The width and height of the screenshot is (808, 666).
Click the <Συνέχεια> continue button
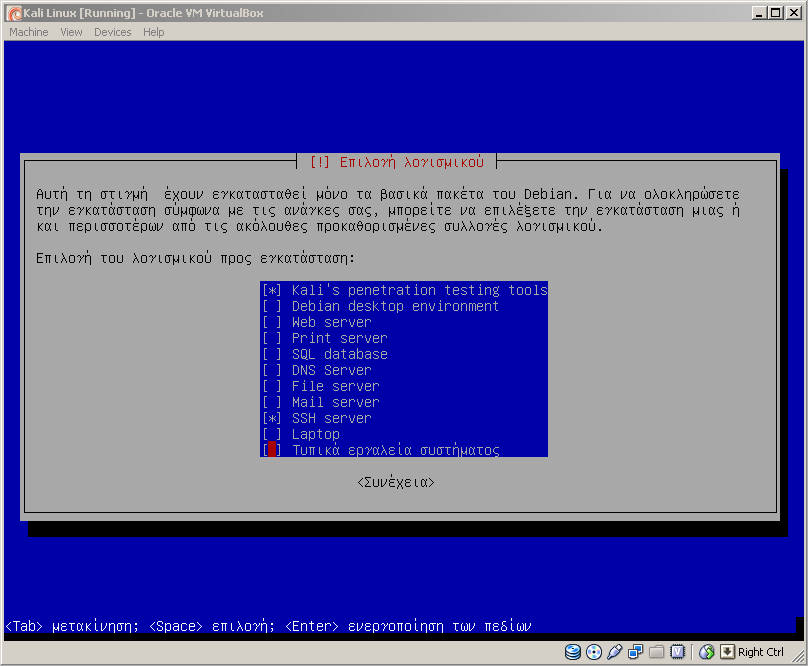click(396, 482)
